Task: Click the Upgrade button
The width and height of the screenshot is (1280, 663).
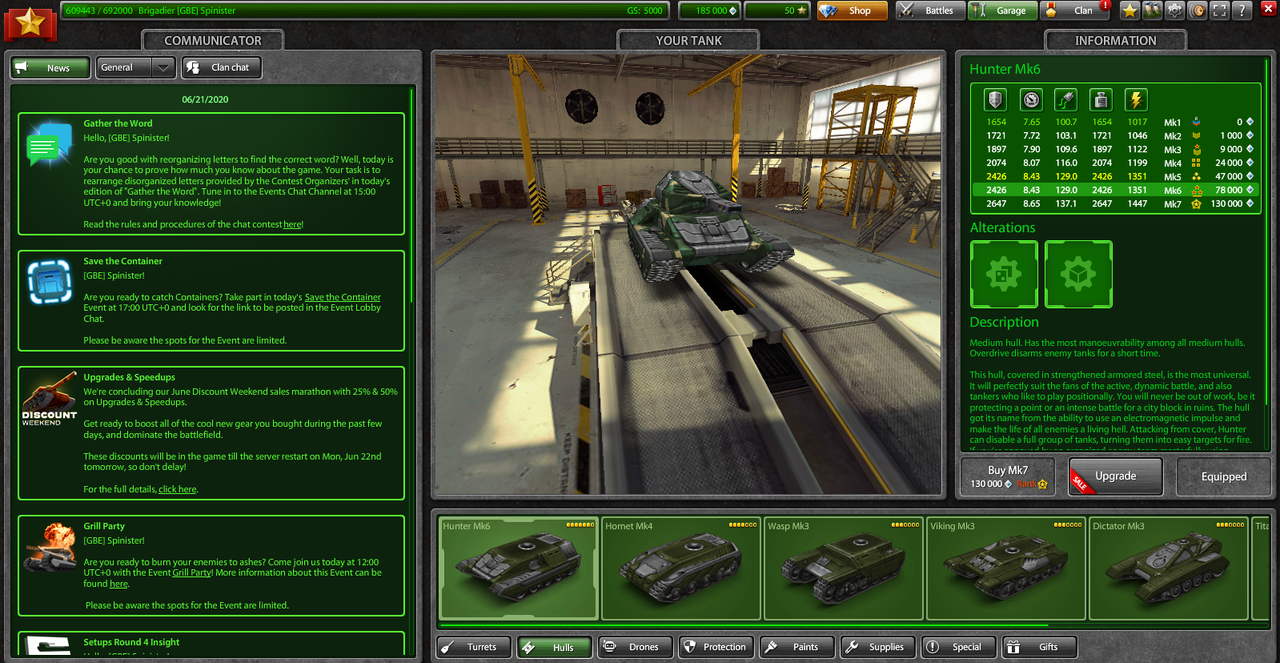Action: (x=1115, y=477)
